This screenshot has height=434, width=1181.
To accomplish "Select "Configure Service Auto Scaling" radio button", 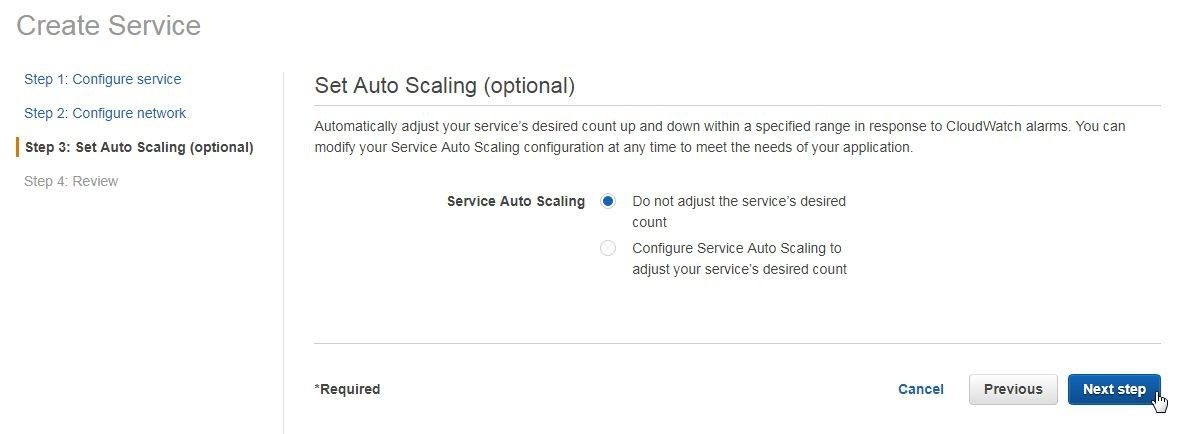I will [608, 248].
